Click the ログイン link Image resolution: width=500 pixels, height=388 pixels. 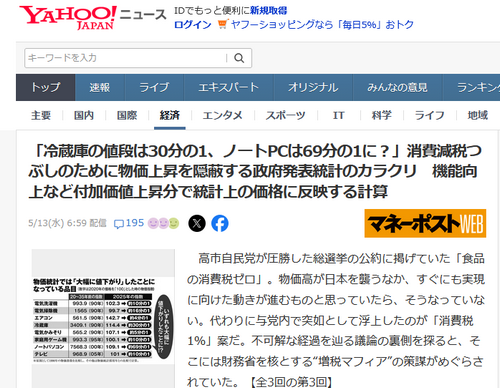click(x=193, y=25)
